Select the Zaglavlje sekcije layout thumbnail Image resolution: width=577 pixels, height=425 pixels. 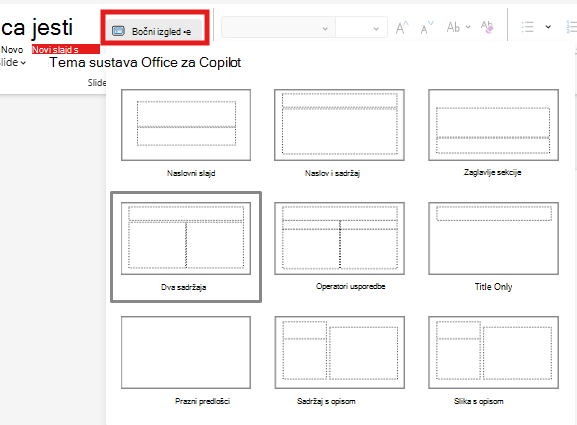pyautogui.click(x=493, y=133)
